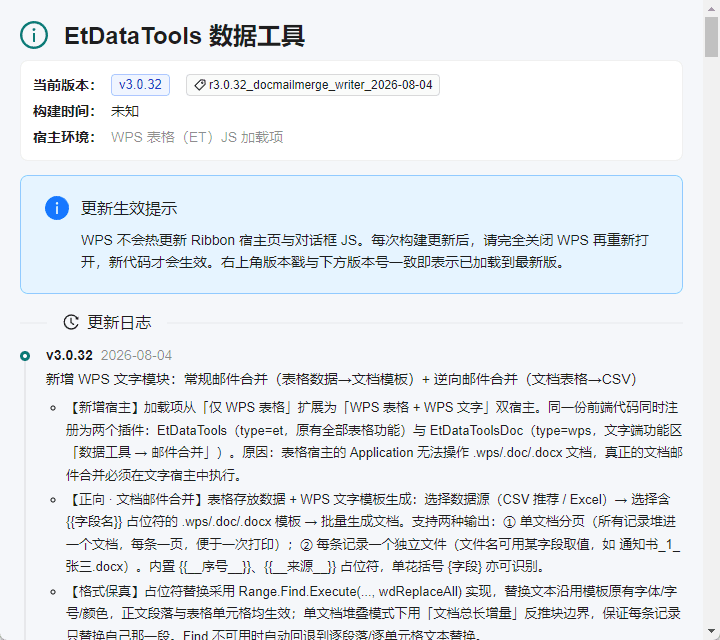The height and width of the screenshot is (640, 720).
Task: Click the r3.0.32_docmailmerge_writer build tag
Action: (313, 85)
